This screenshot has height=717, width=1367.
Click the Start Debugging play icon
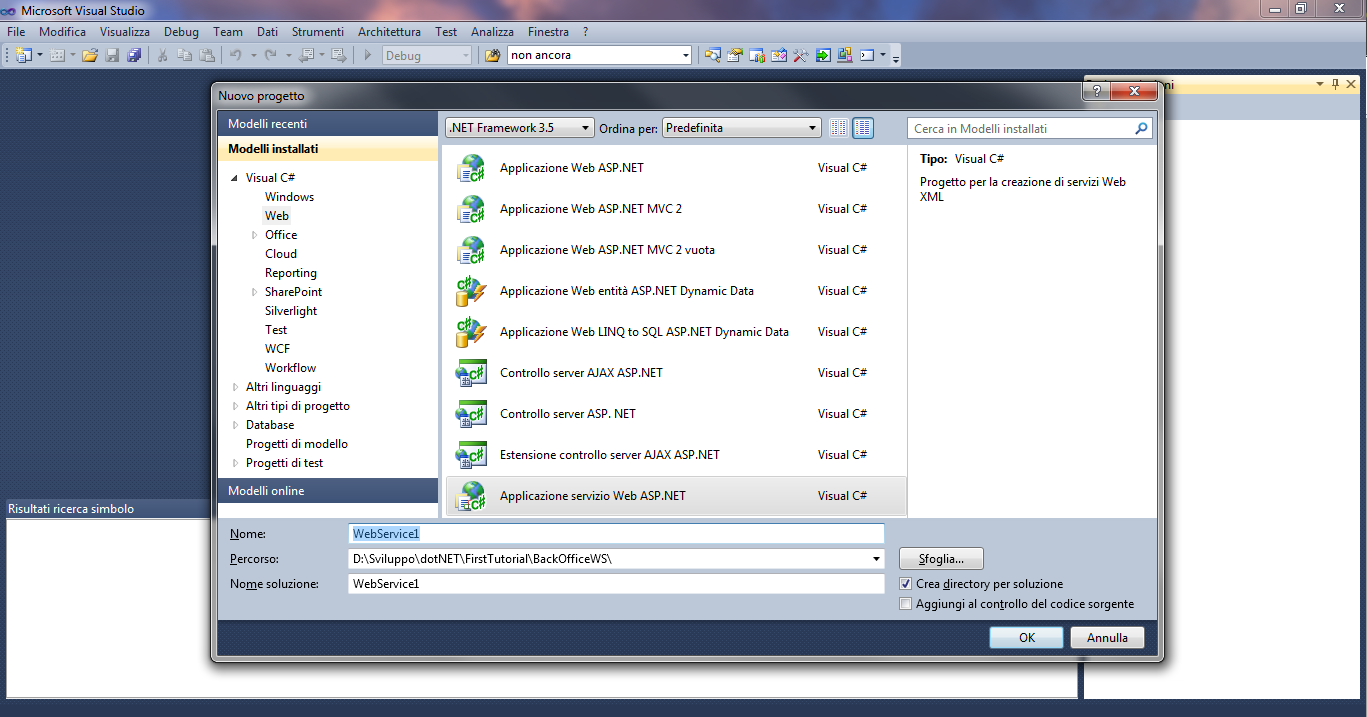tap(368, 55)
